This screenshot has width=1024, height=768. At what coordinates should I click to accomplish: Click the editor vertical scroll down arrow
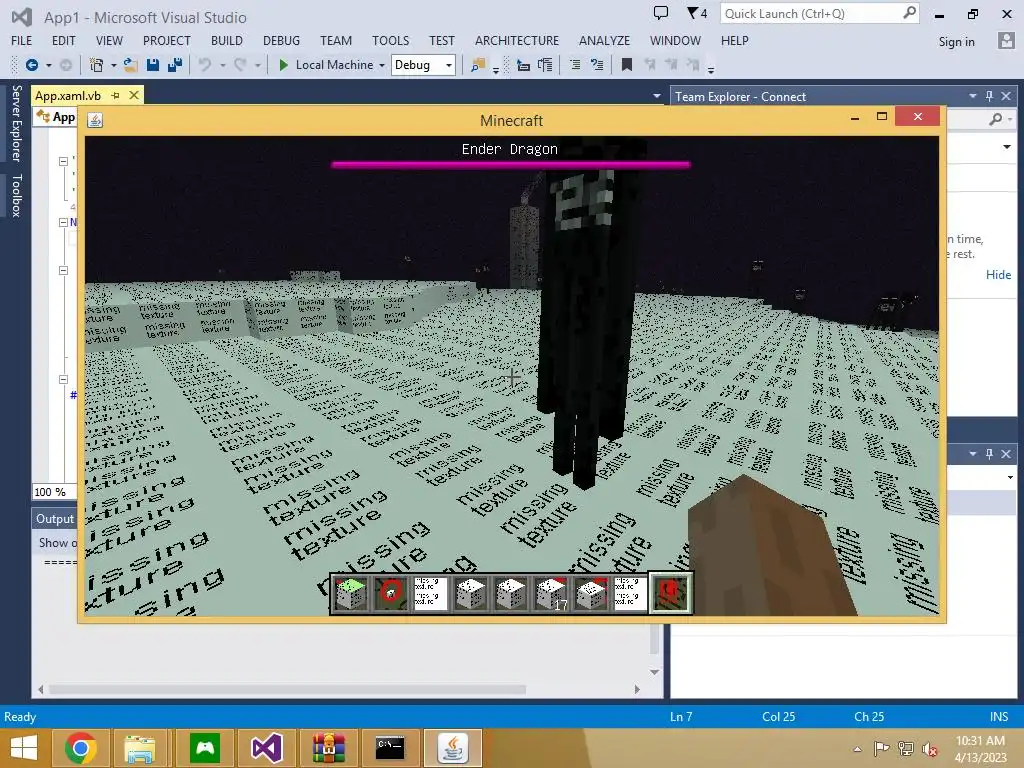(654, 672)
